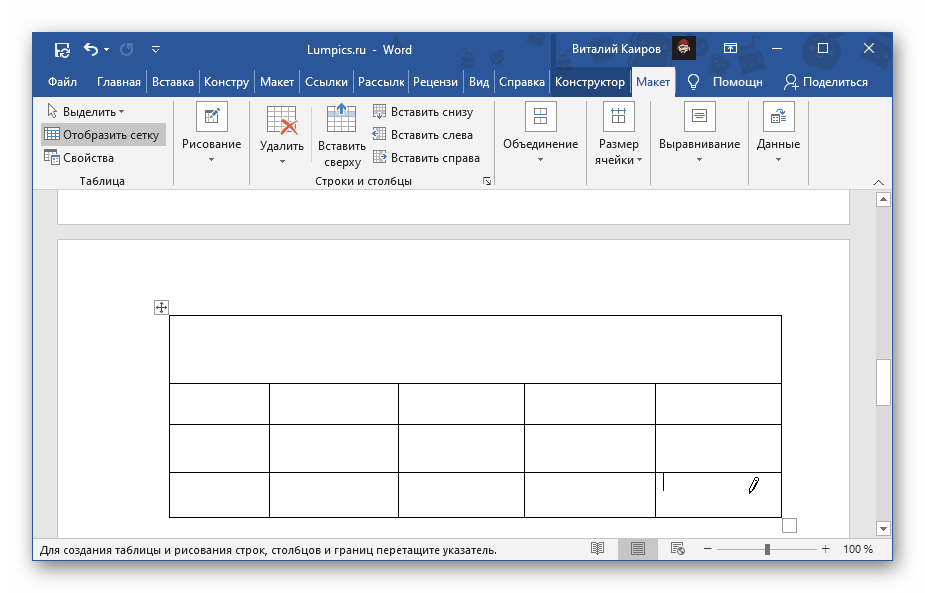Collapse the ribbon with the chevron
Image resolution: width=925 pixels, height=593 pixels.
pyautogui.click(x=878, y=182)
